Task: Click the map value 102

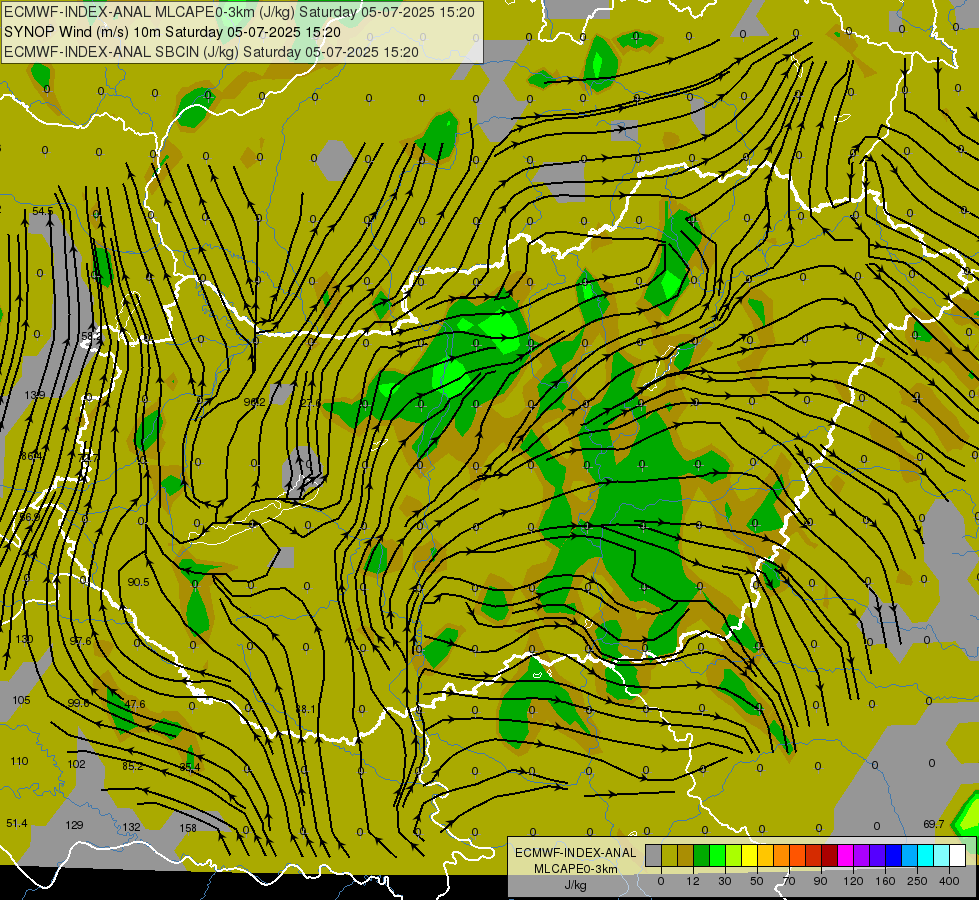Action: pos(76,764)
